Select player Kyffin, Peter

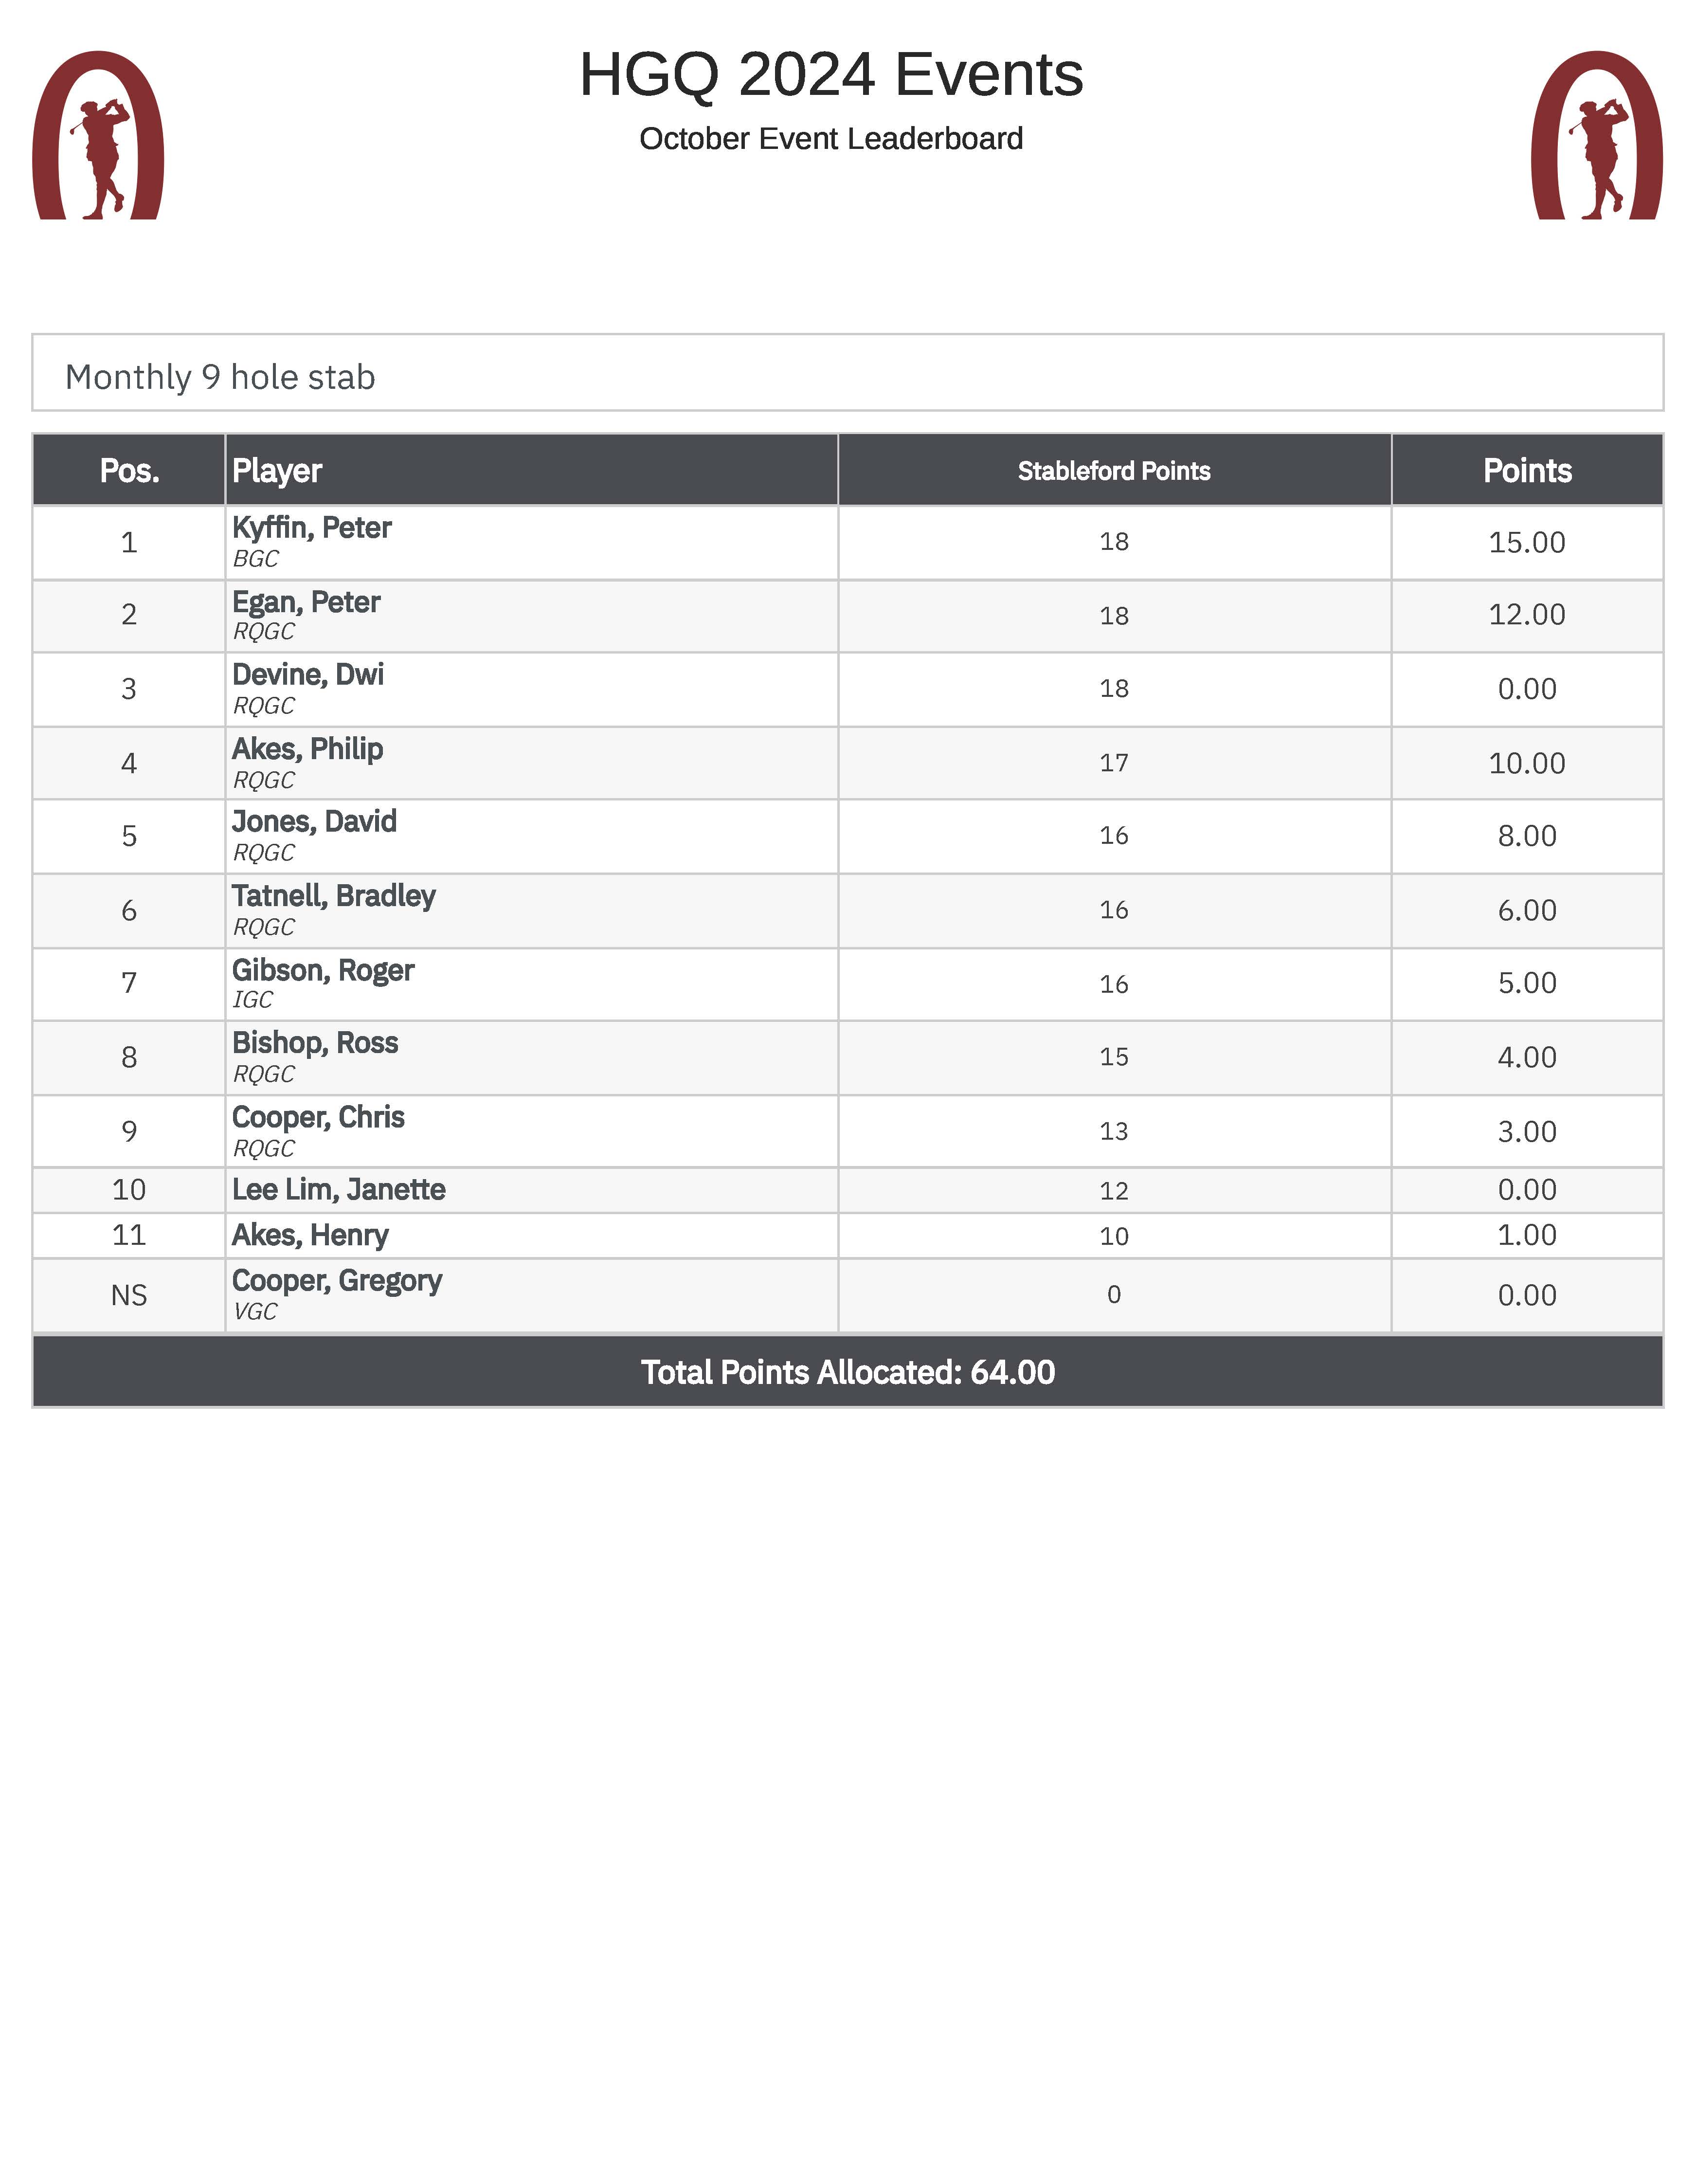tap(311, 528)
